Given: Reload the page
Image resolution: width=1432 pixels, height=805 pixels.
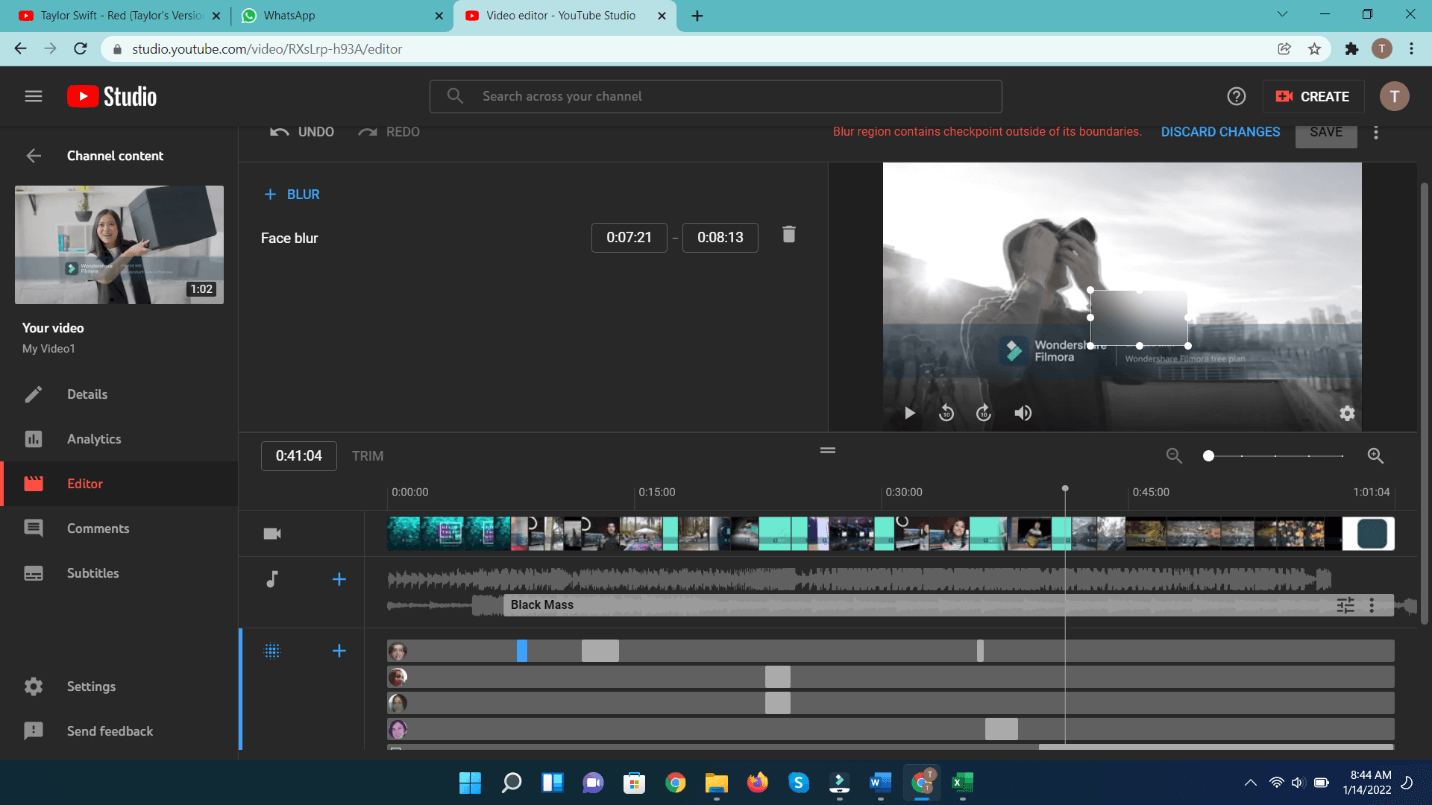Looking at the screenshot, I should pos(81,48).
